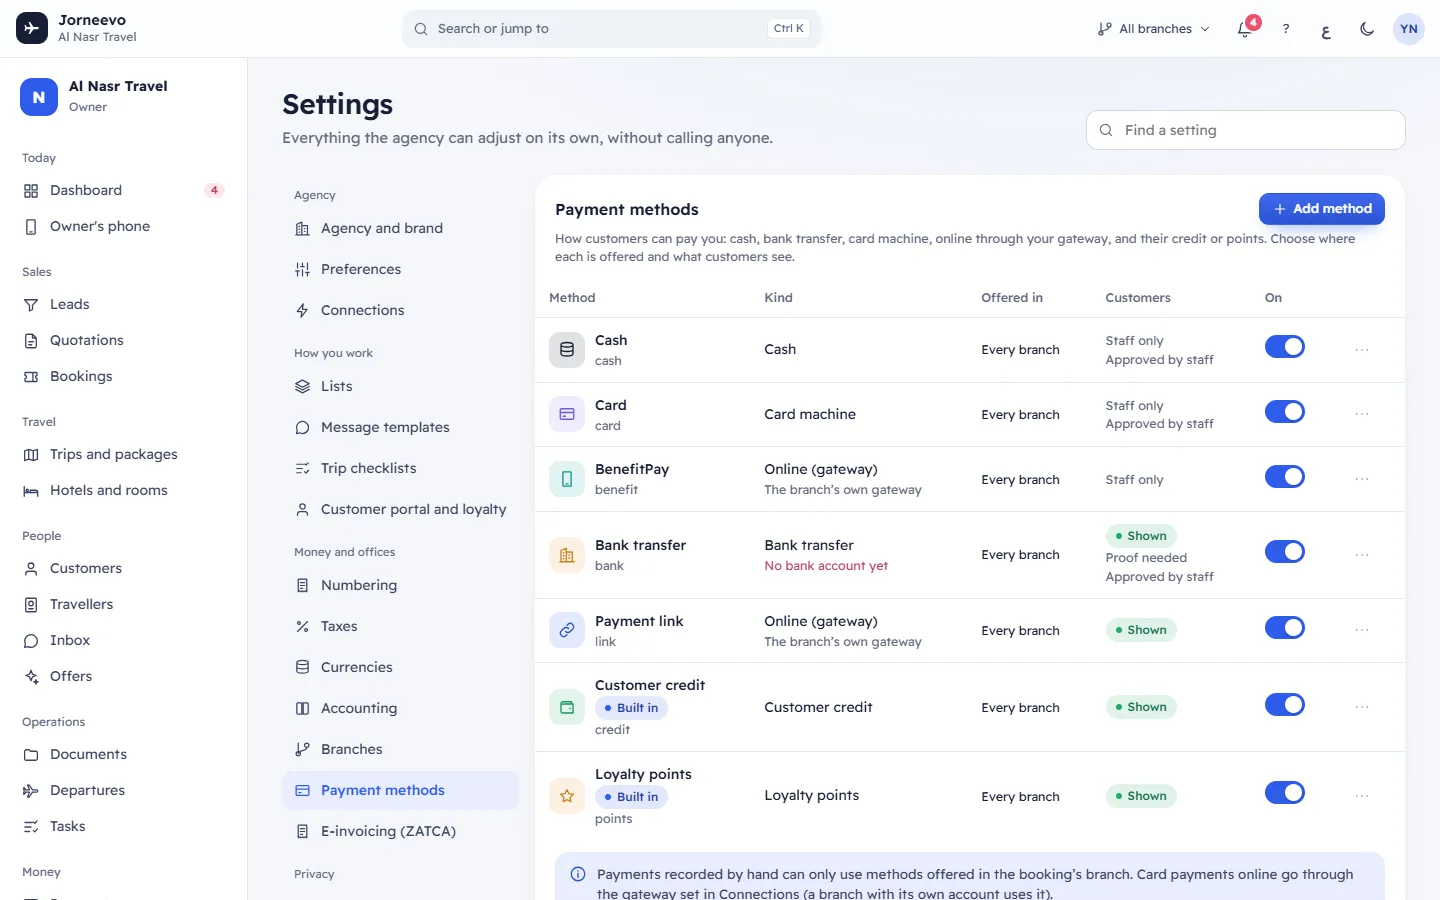This screenshot has width=1440, height=900.
Task: Click the Find a setting field
Action: (x=1246, y=130)
